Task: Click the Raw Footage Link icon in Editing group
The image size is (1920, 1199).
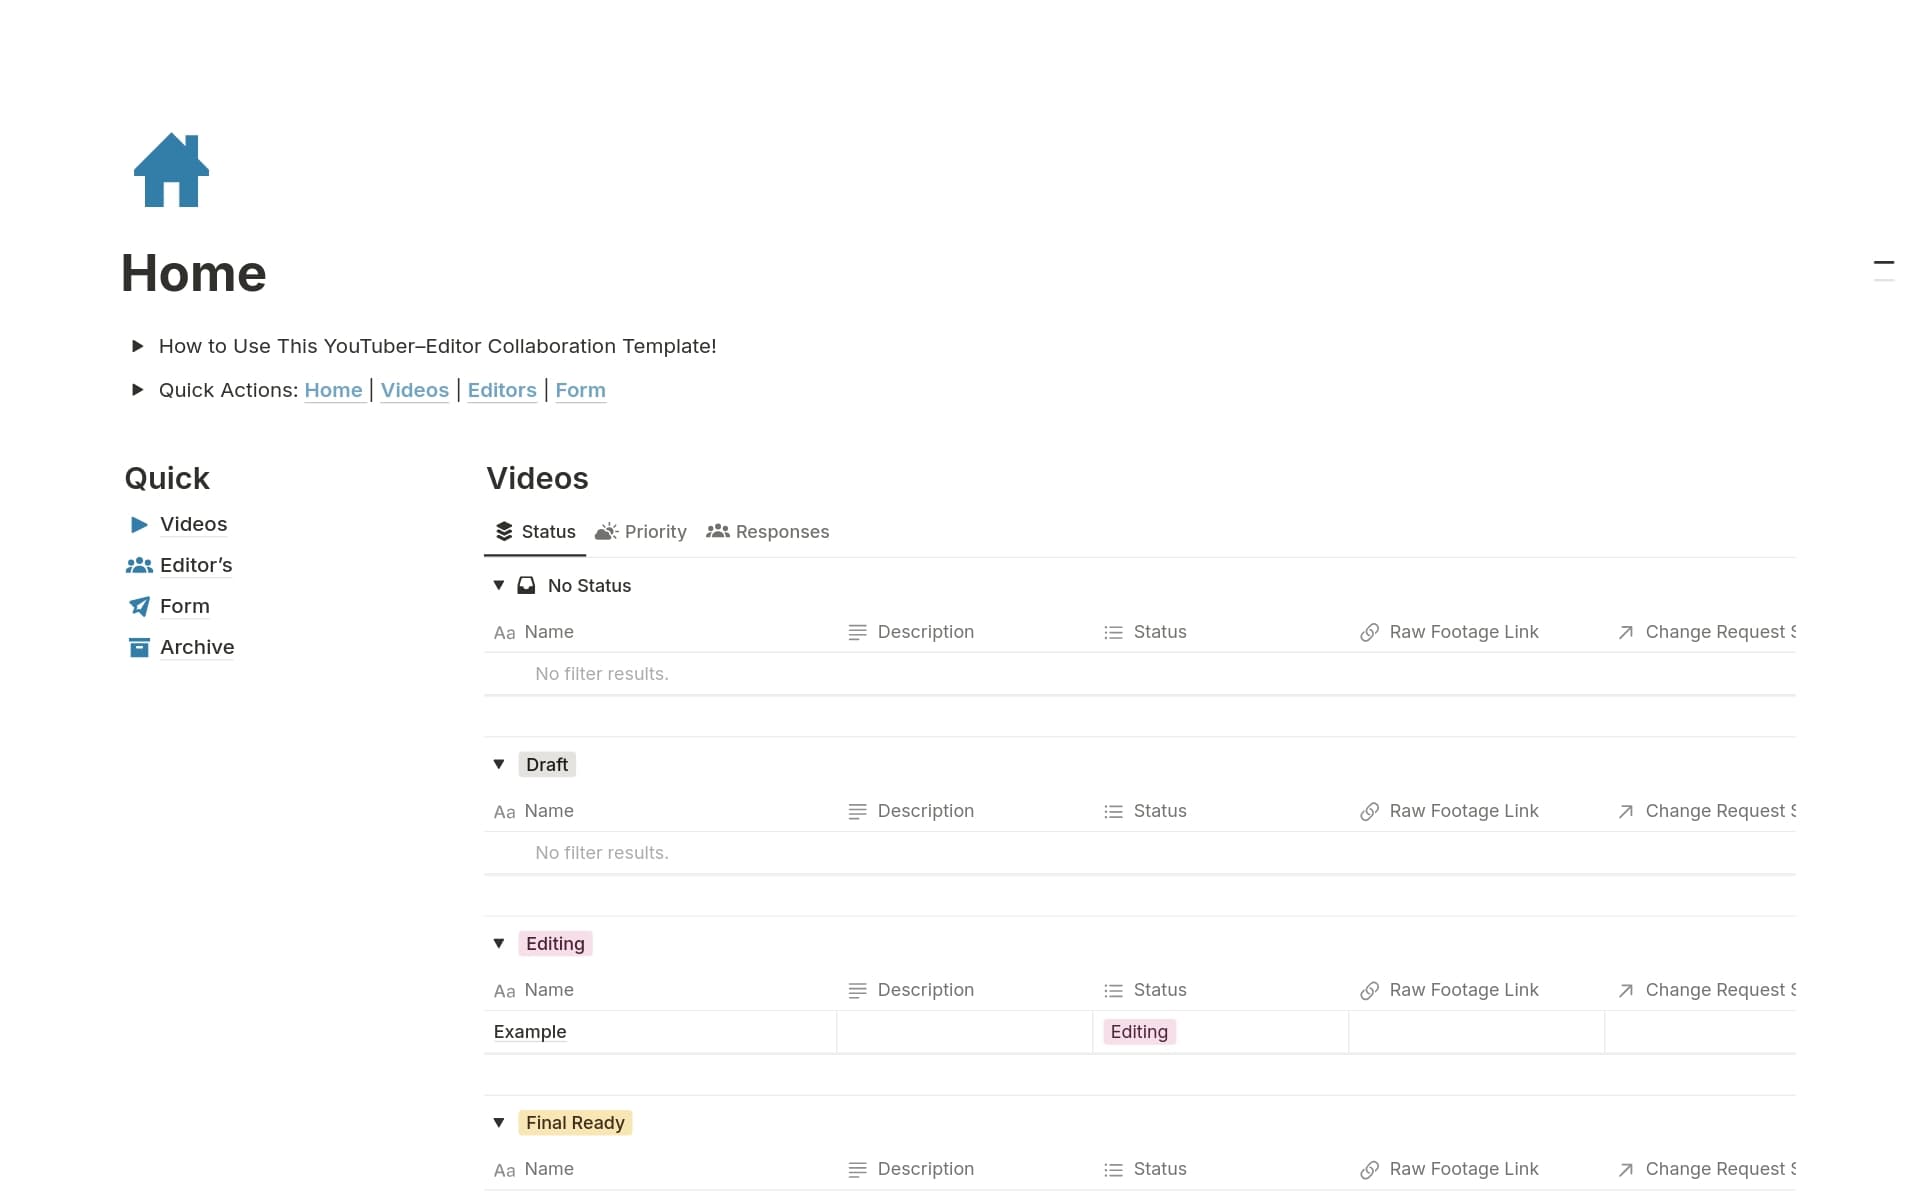Action: [1369, 991]
